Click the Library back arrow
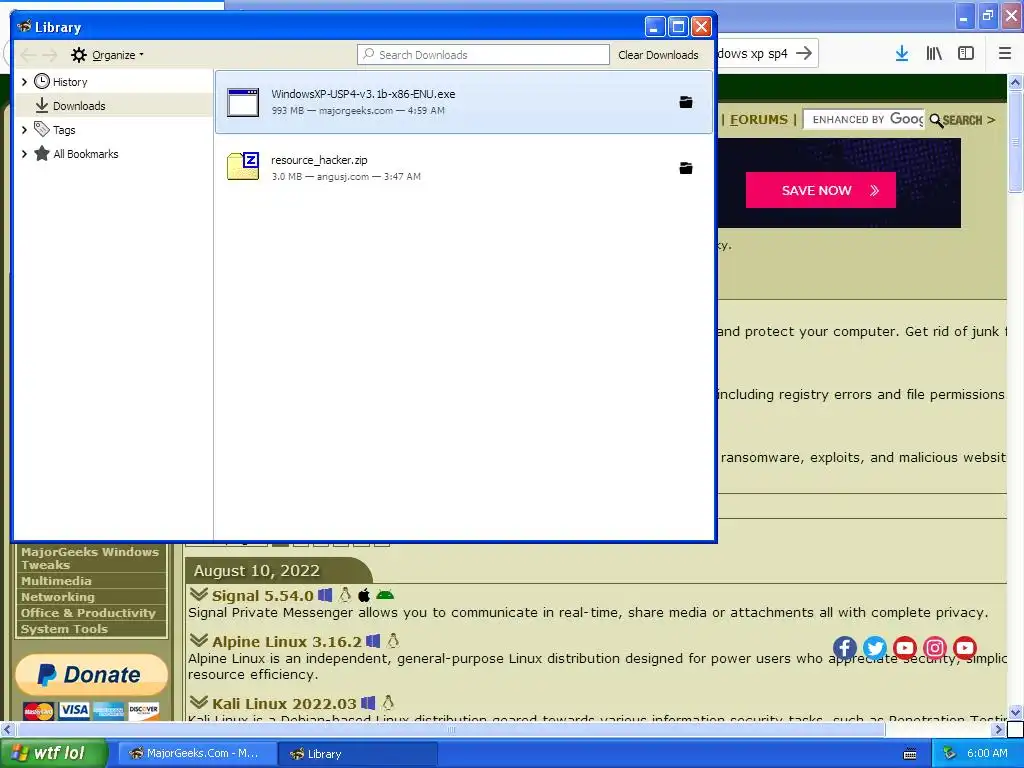1024x768 pixels. click(x=27, y=55)
